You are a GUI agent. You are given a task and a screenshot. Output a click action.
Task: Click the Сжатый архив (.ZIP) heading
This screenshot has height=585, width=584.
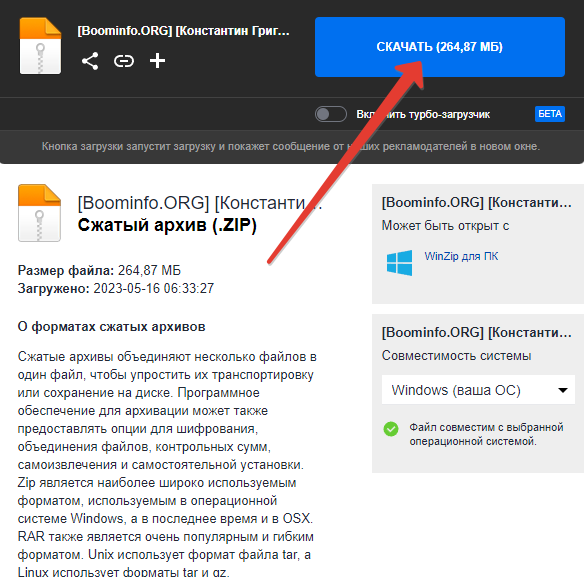point(167,225)
